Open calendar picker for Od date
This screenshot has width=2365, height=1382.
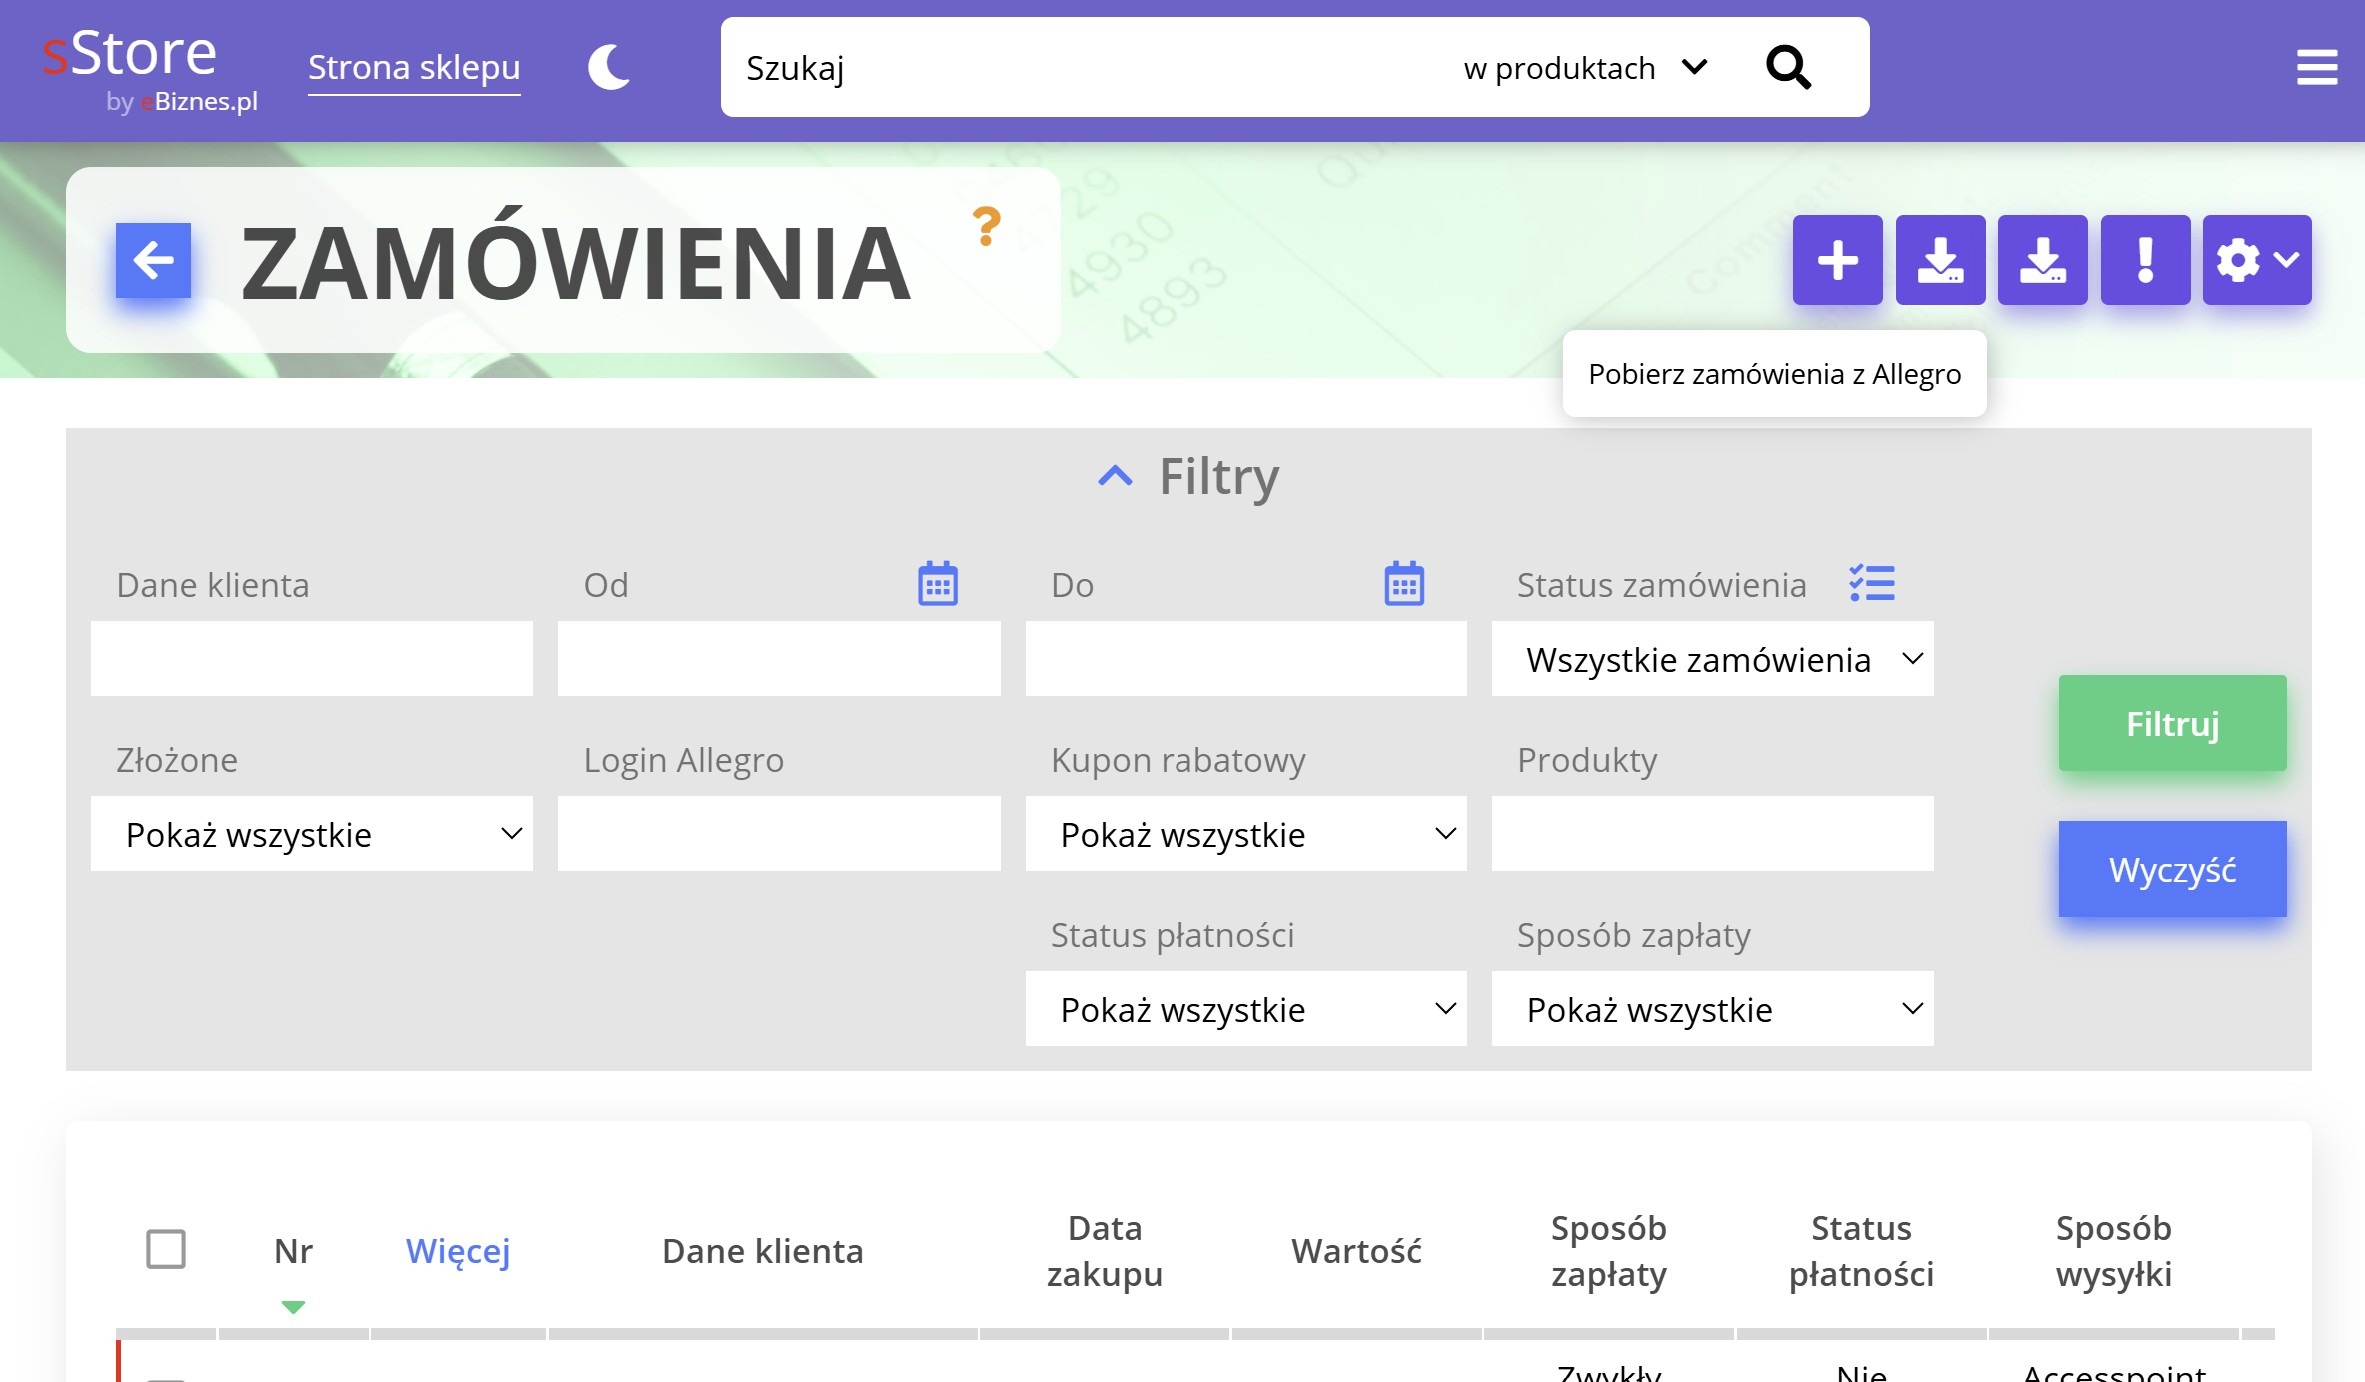tap(937, 584)
